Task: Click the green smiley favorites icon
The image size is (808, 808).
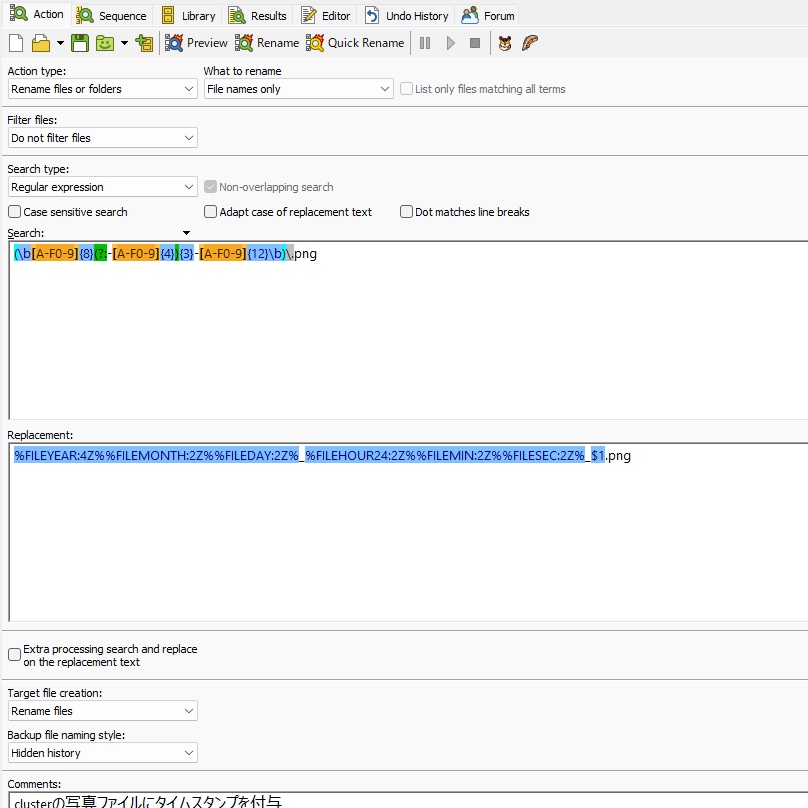Action: 105,43
